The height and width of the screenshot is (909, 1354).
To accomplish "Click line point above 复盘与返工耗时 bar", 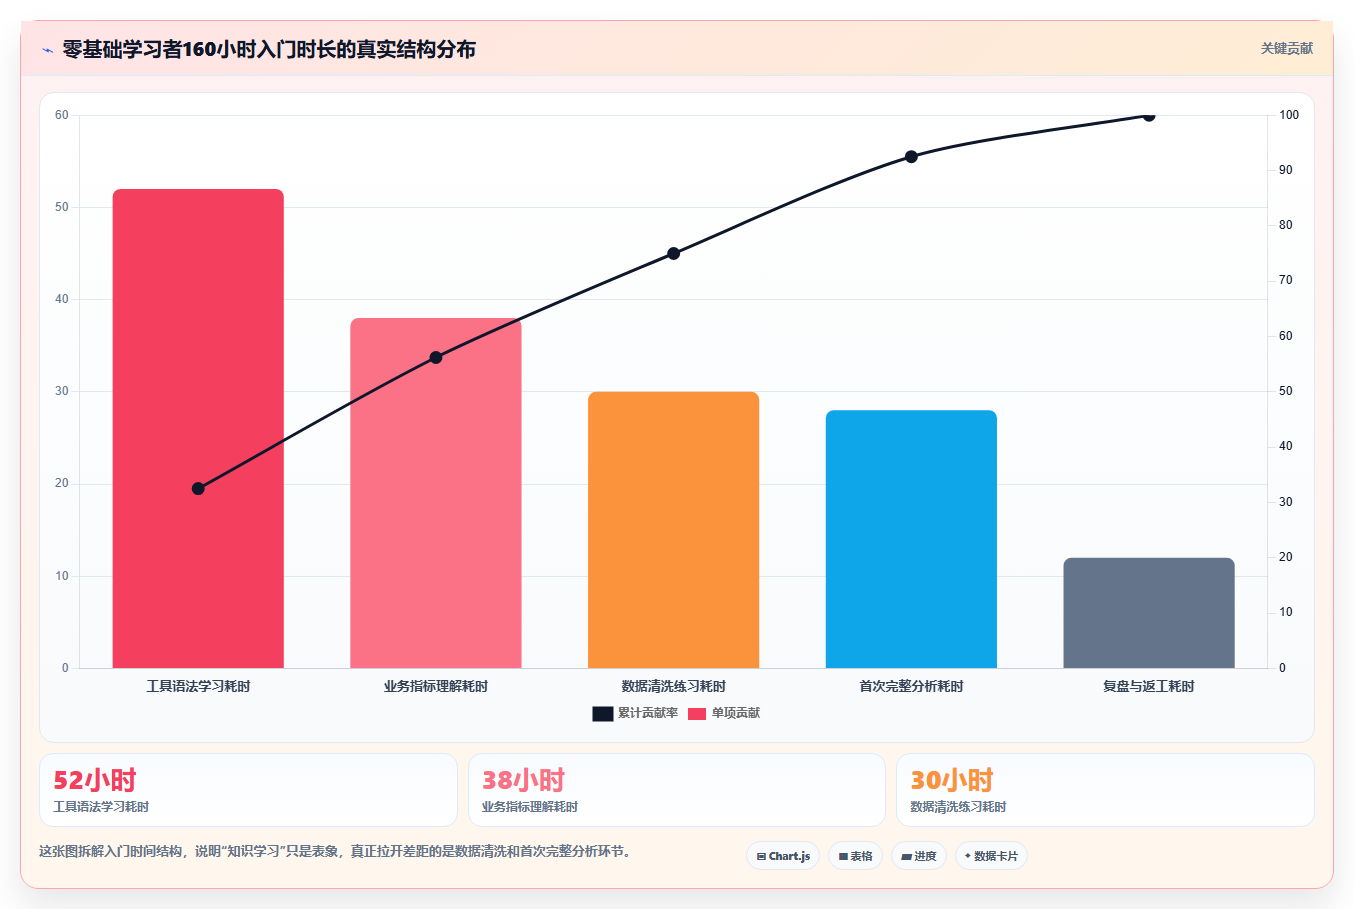I will point(1149,116).
